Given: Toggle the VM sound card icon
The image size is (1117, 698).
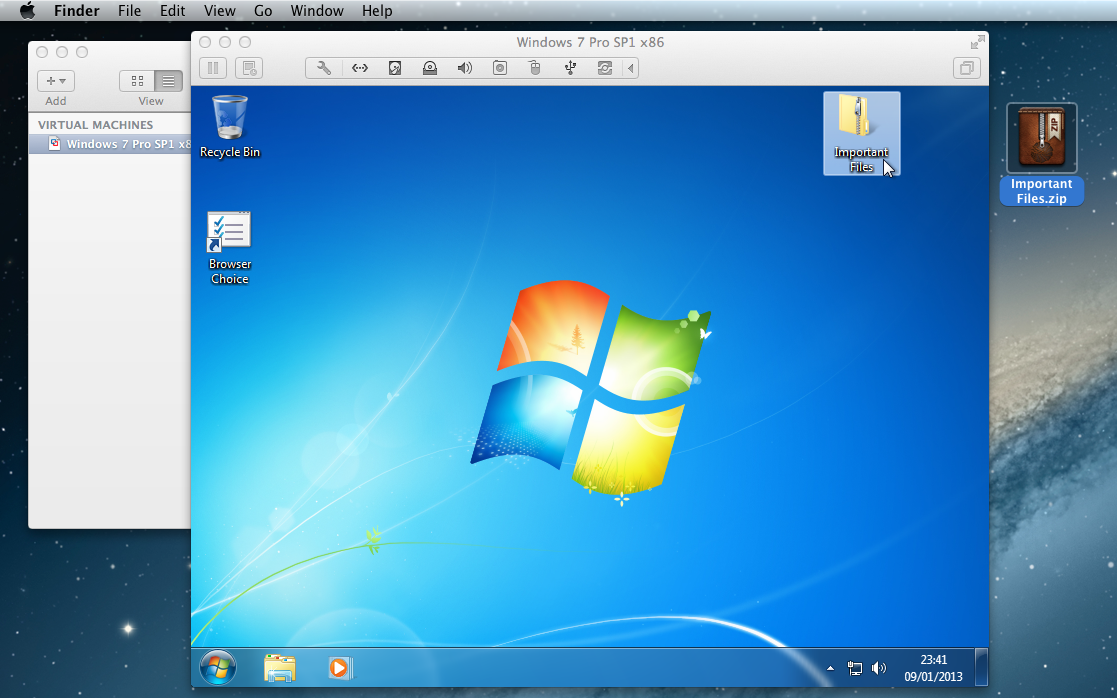Looking at the screenshot, I should point(464,68).
